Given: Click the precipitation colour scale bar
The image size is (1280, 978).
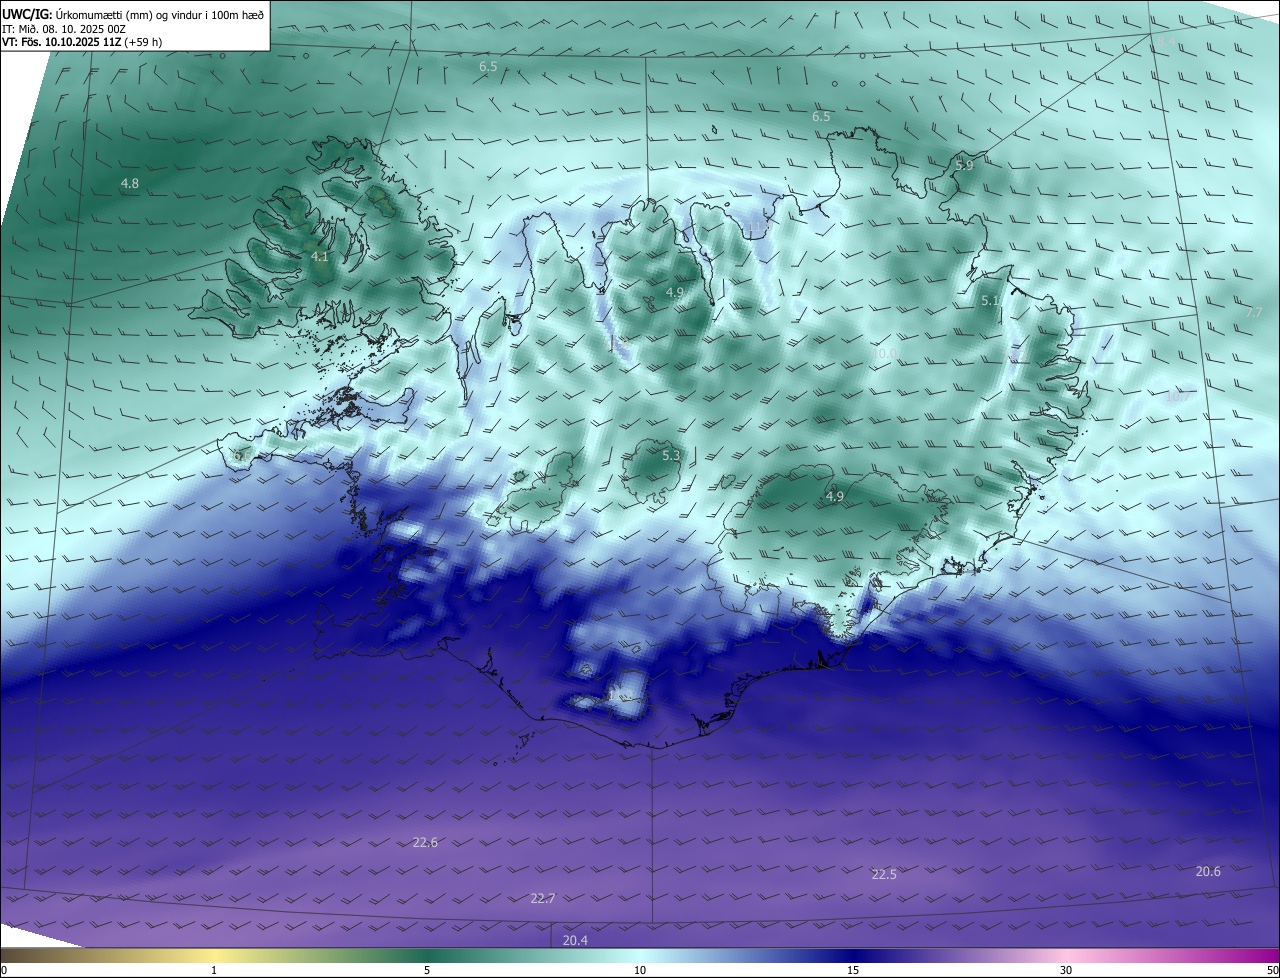Looking at the screenshot, I should 640,956.
